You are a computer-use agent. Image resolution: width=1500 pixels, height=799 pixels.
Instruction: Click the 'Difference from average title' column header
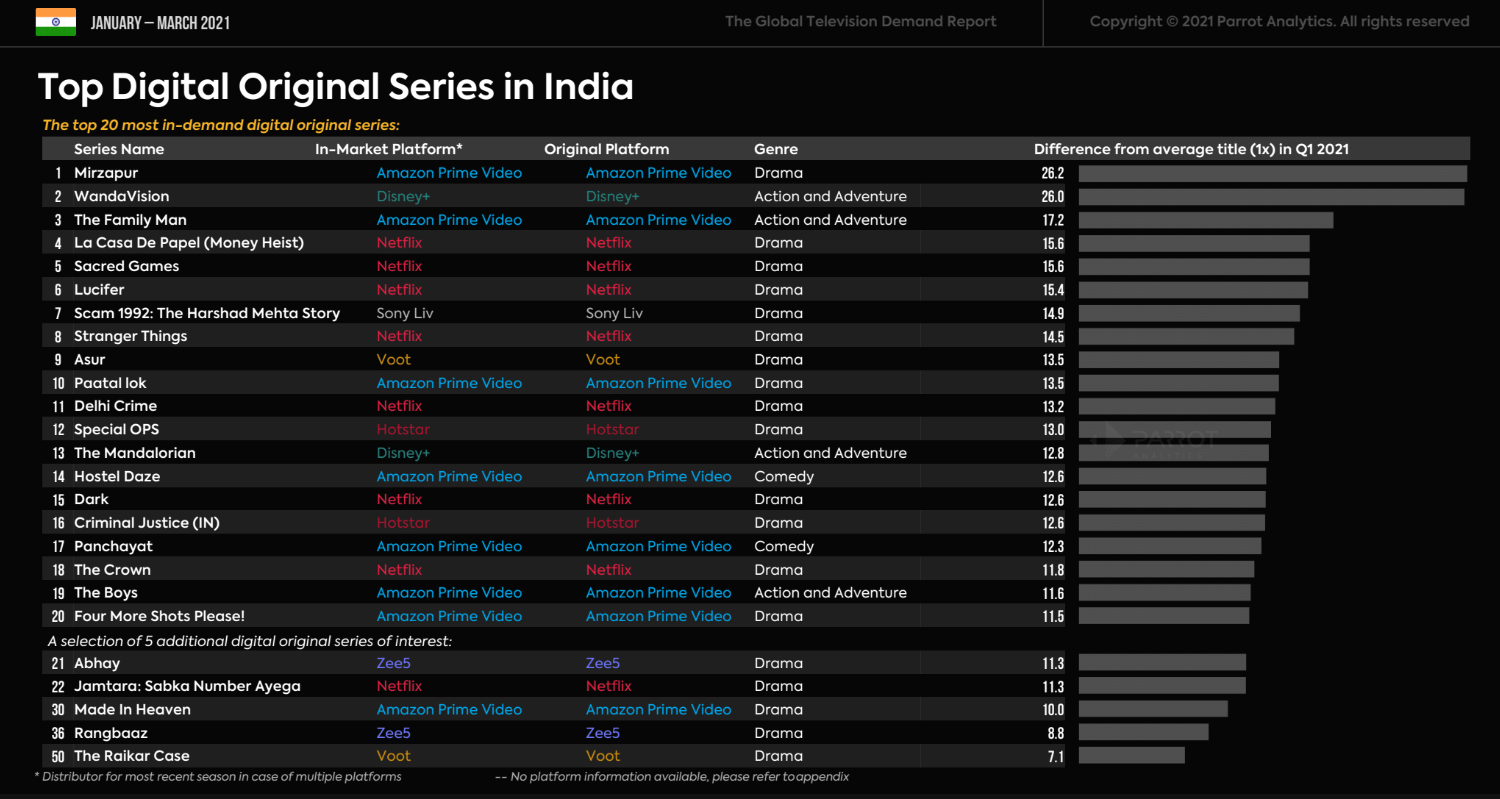coord(1191,149)
